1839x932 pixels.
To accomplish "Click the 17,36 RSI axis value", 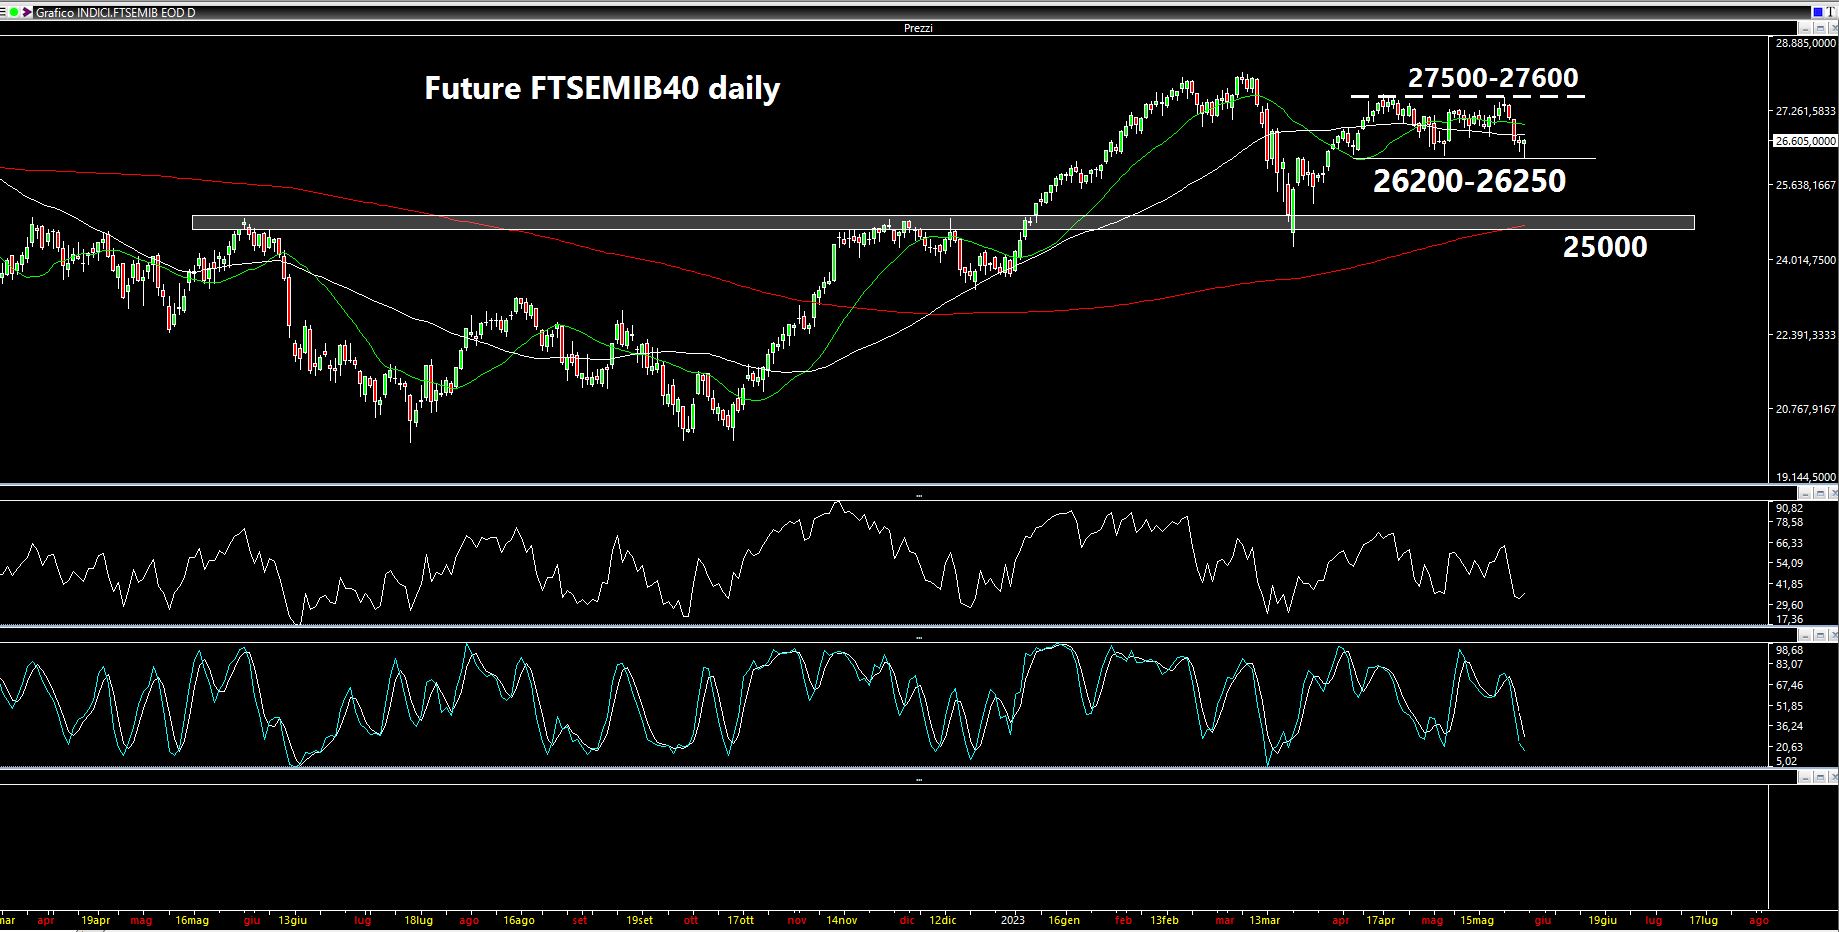I will click(1789, 619).
